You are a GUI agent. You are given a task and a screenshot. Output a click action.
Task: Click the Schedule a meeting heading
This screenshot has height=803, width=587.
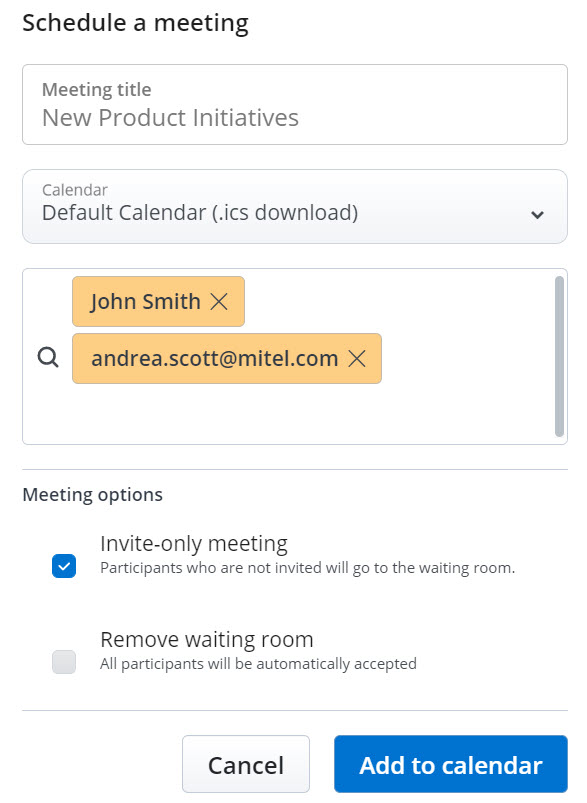click(136, 23)
